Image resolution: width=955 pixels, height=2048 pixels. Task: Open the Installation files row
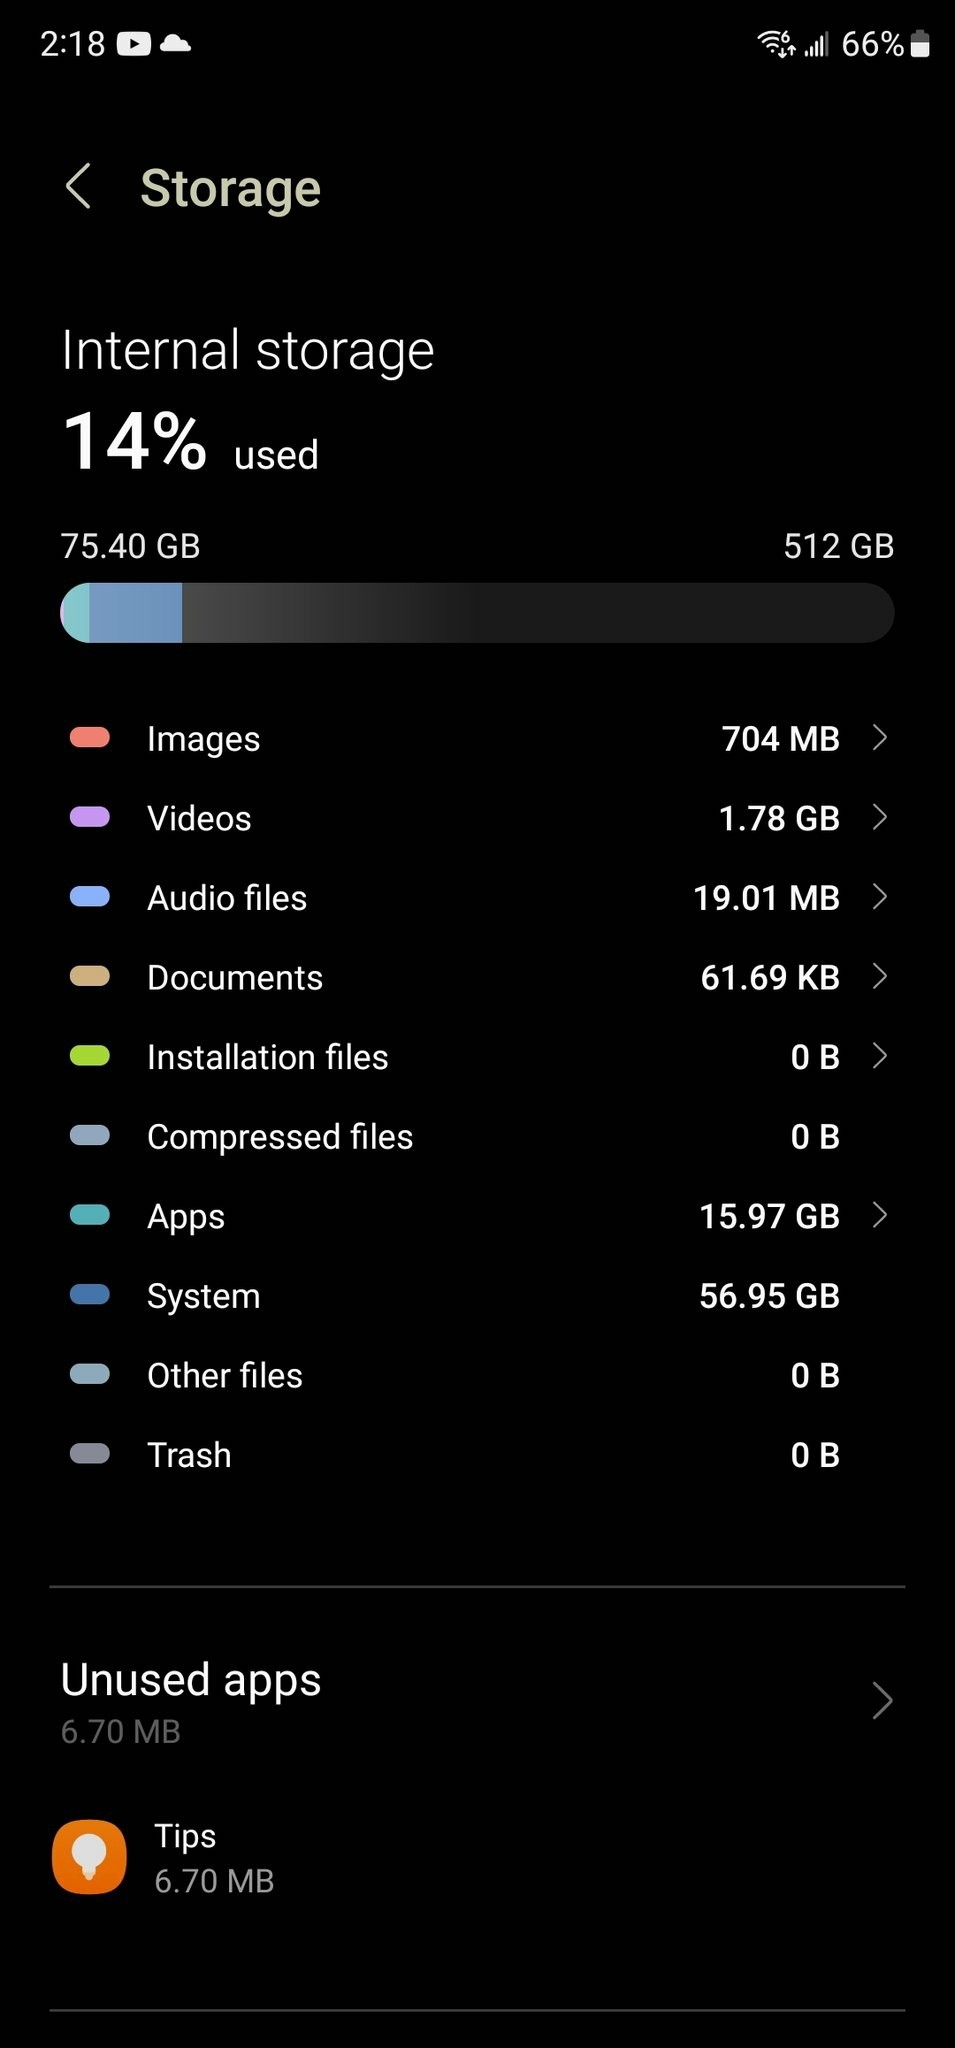(477, 1057)
